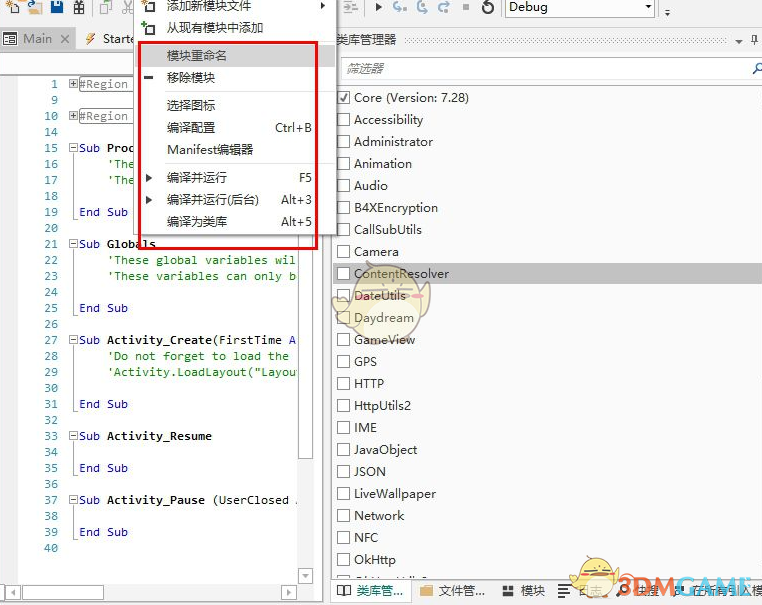The height and width of the screenshot is (605, 762).
Task: Collapse Sub Activity_Resume
Action: coord(73,436)
